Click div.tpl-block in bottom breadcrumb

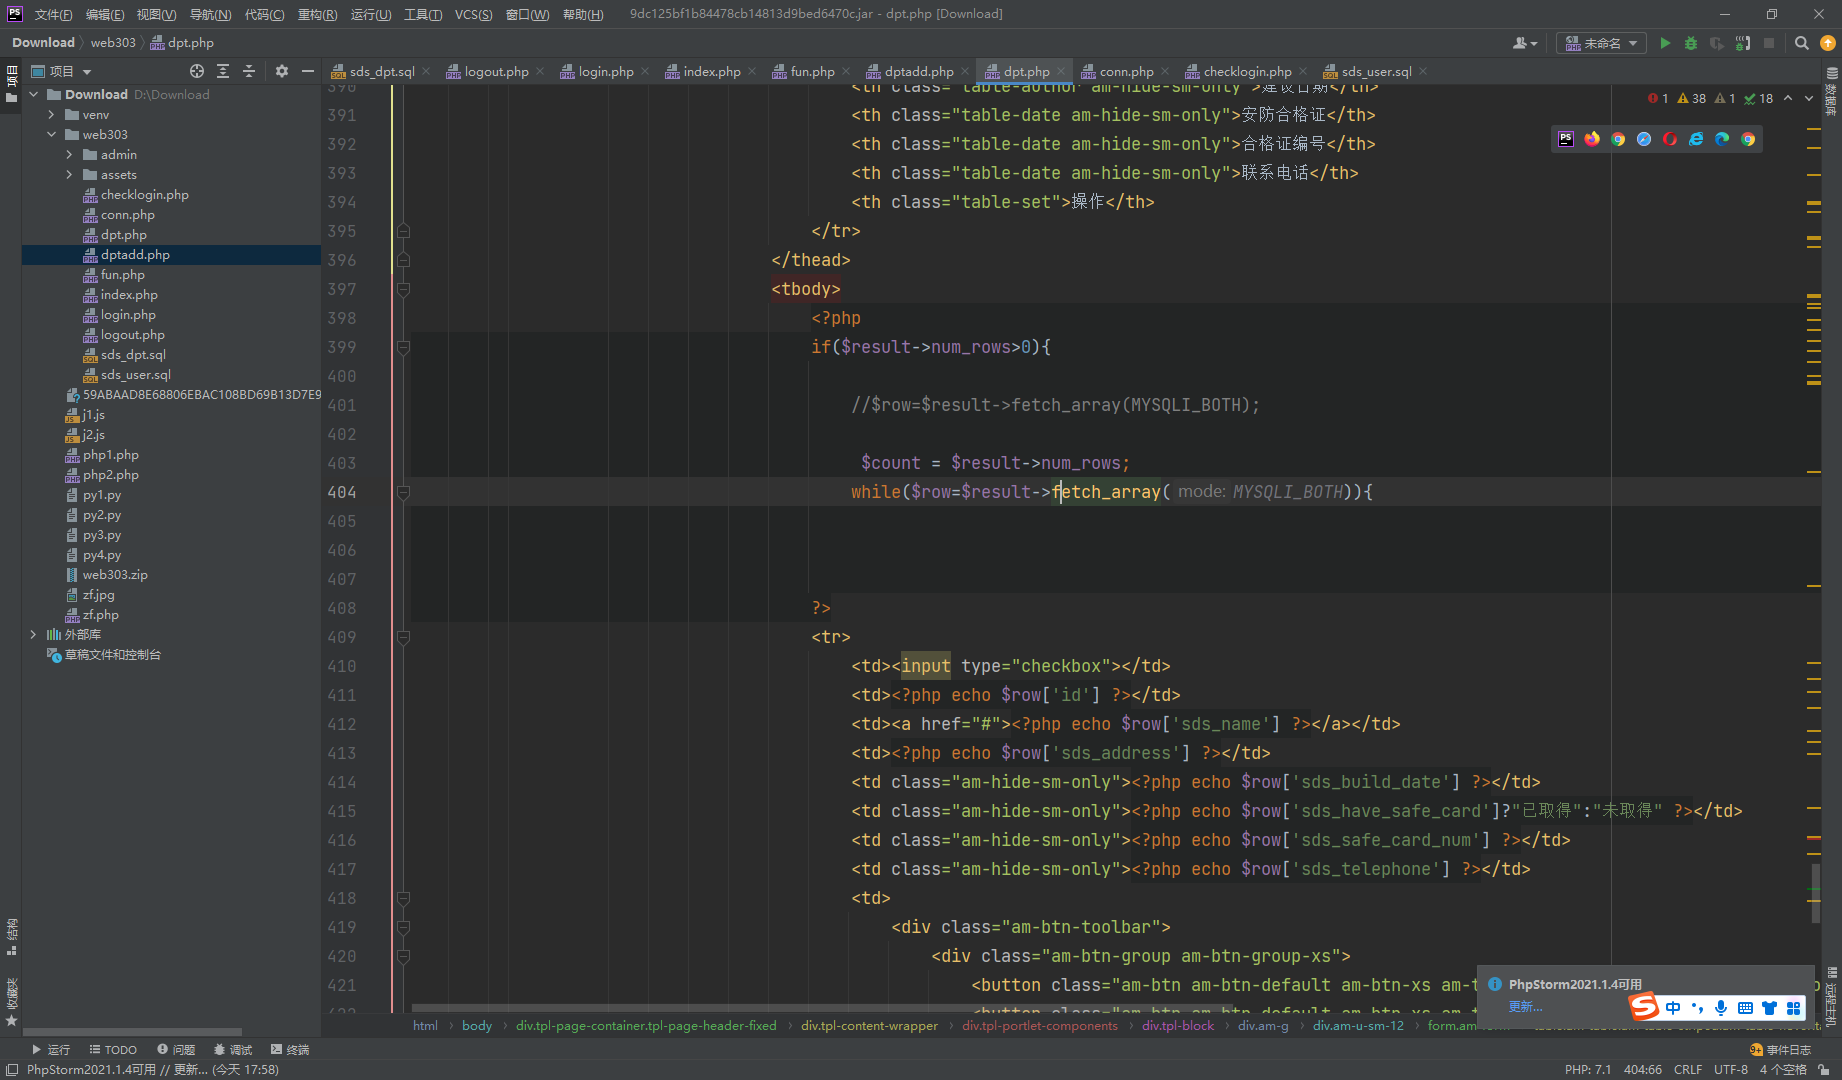pos(1178,1025)
